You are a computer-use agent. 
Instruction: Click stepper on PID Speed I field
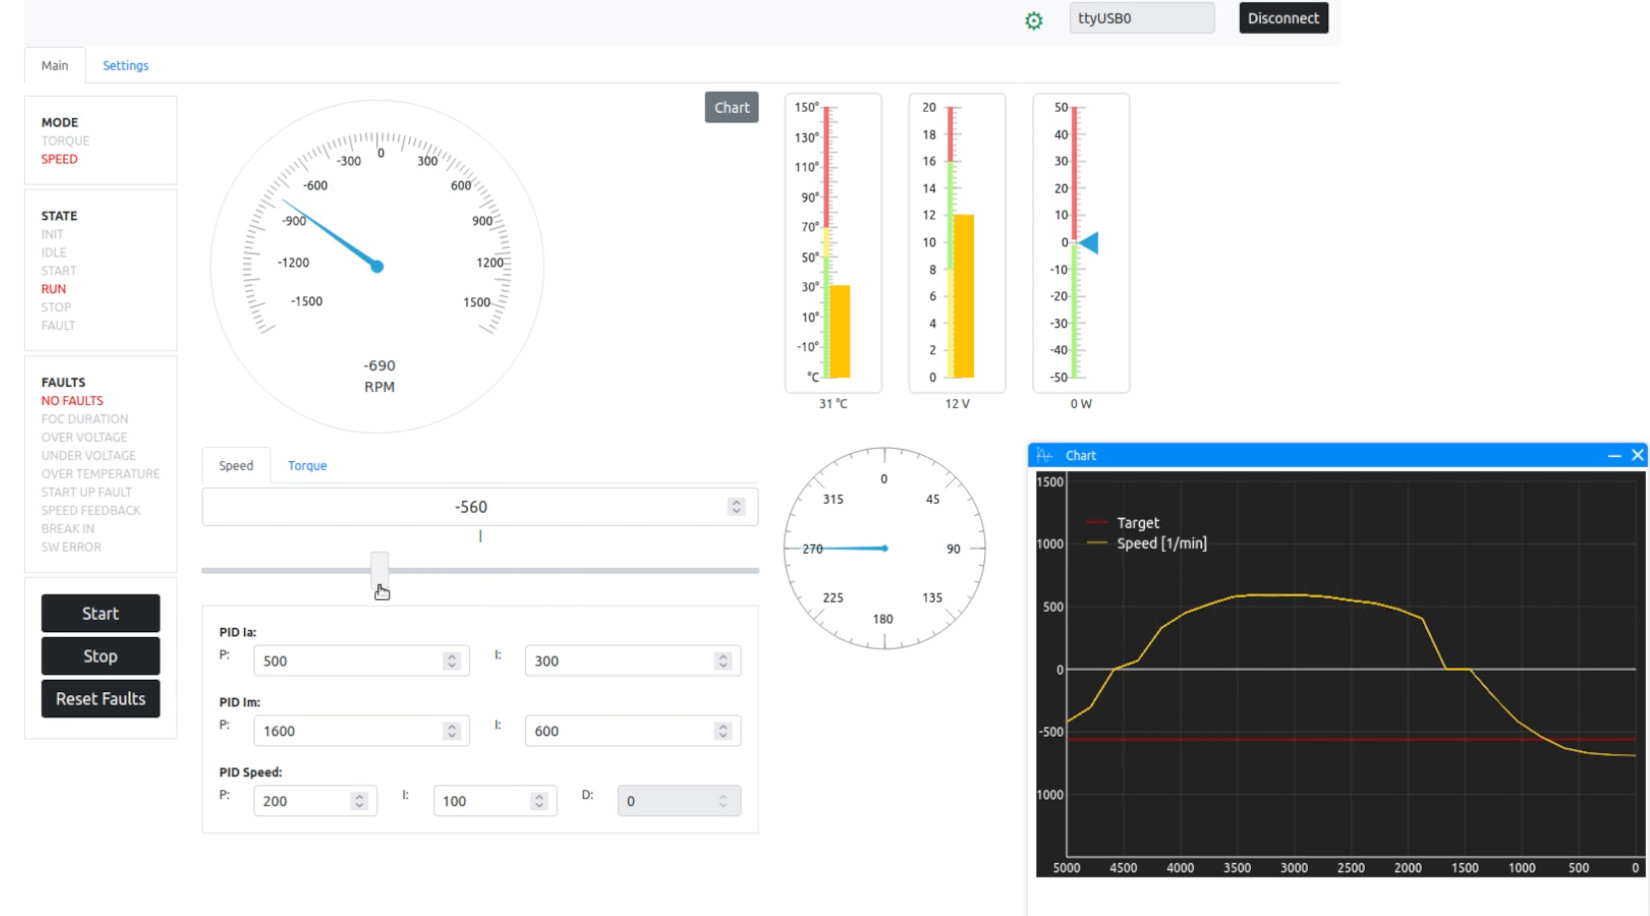[539, 801]
